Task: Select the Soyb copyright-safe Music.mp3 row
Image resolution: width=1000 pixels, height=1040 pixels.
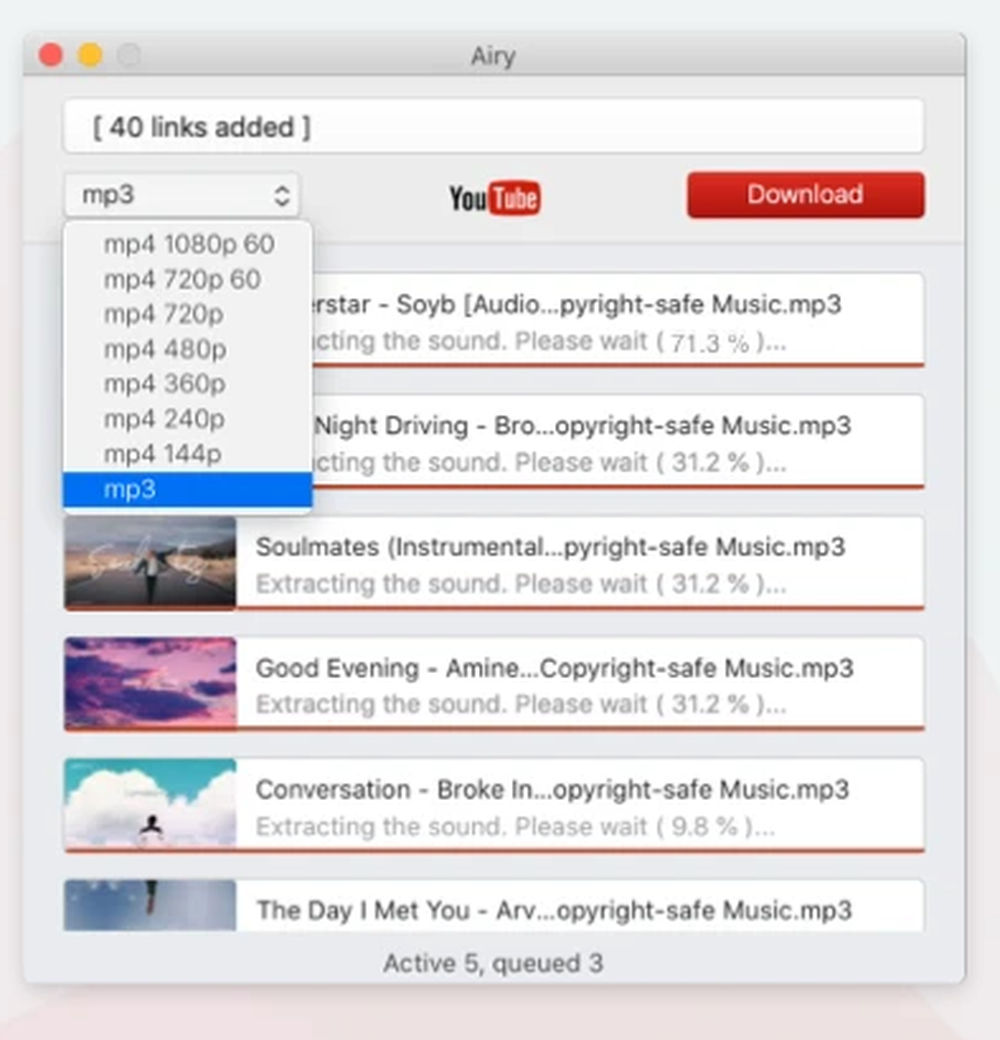Action: 618,320
